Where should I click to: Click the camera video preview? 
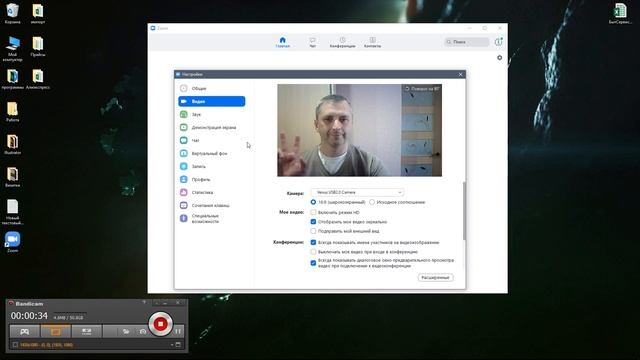coord(360,130)
